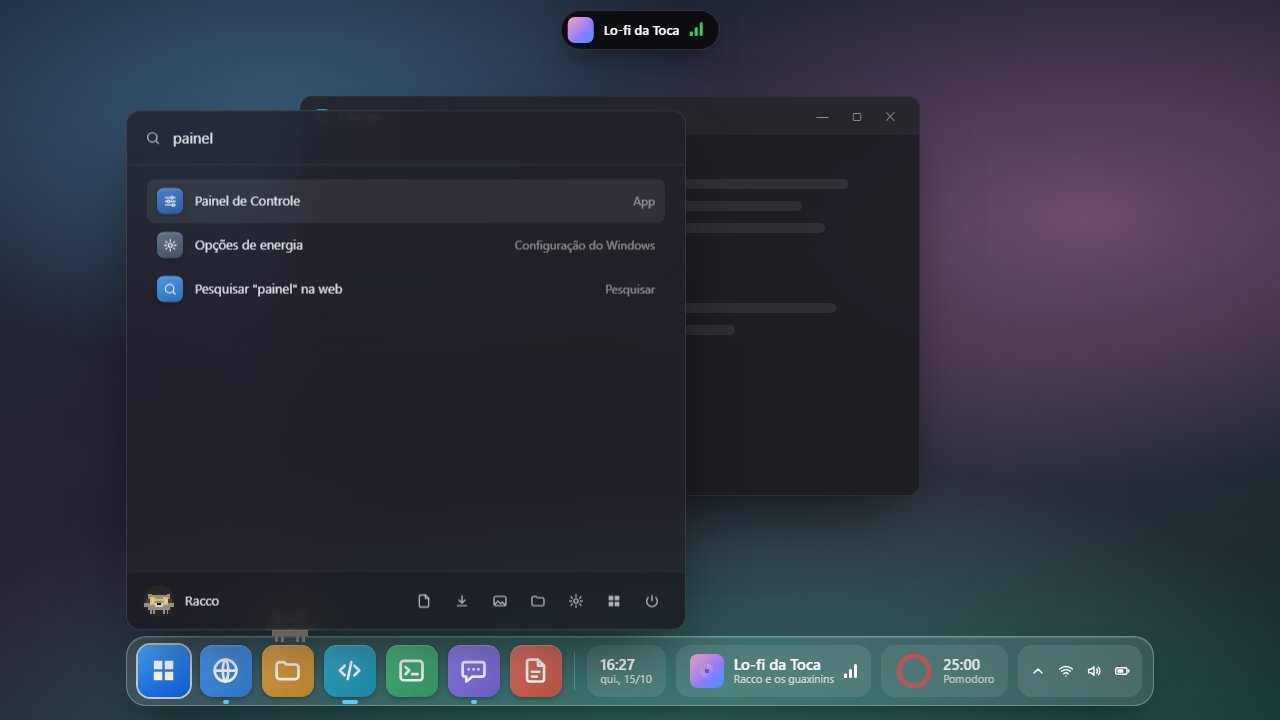
Task: Open folder shortcut in start menu footer
Action: 538,601
